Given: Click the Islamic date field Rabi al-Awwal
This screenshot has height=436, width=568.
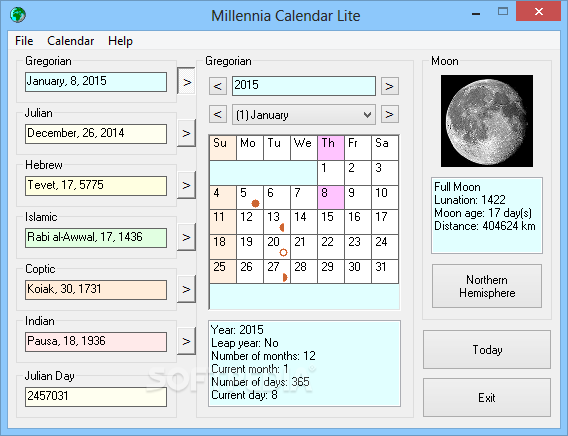Looking at the screenshot, I should coord(96,238).
